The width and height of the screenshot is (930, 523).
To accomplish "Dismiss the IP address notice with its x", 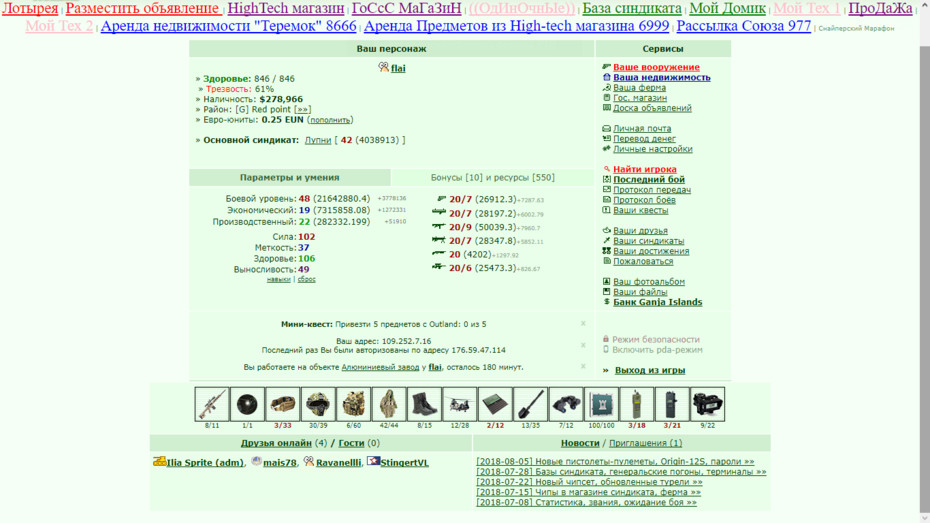I will 583,345.
